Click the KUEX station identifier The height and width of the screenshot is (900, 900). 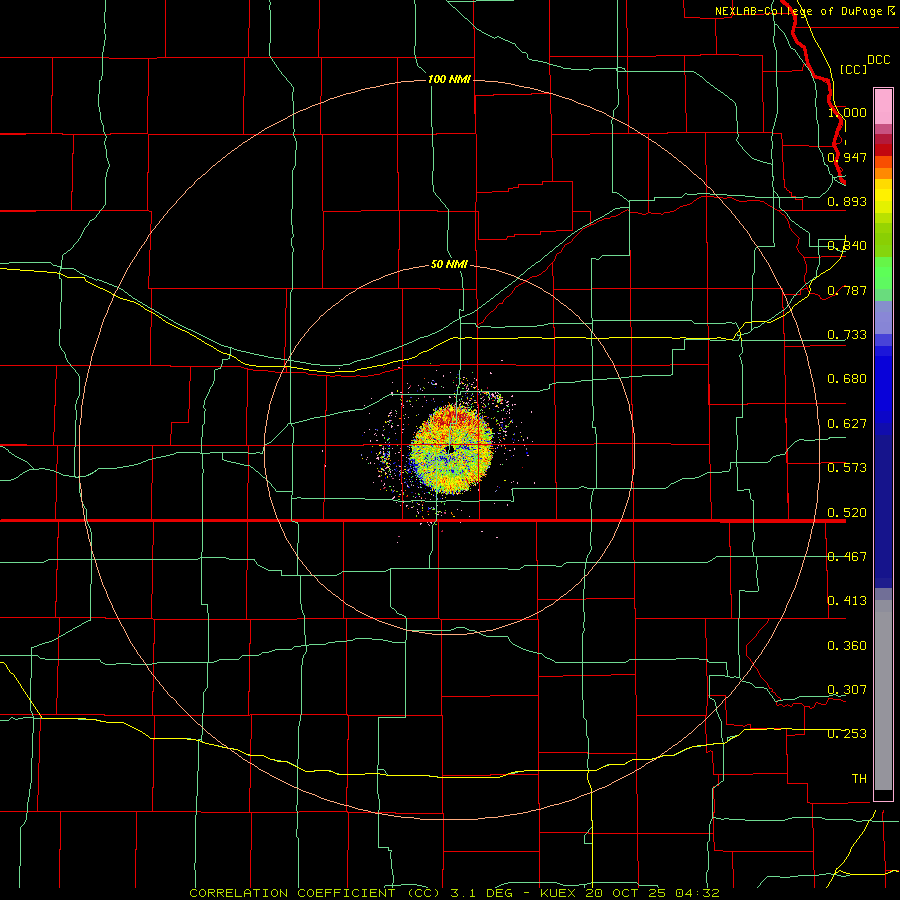click(560, 893)
